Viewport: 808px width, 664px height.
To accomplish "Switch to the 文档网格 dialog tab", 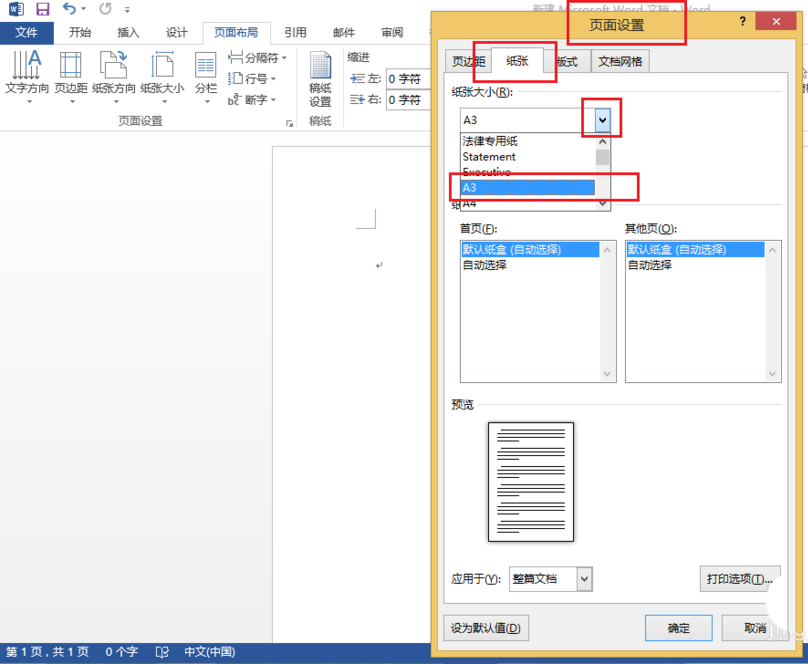I will tap(620, 62).
